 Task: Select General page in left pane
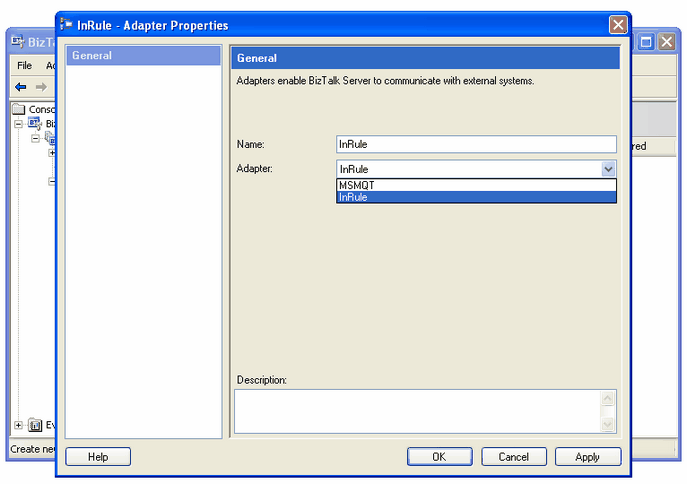[142, 56]
